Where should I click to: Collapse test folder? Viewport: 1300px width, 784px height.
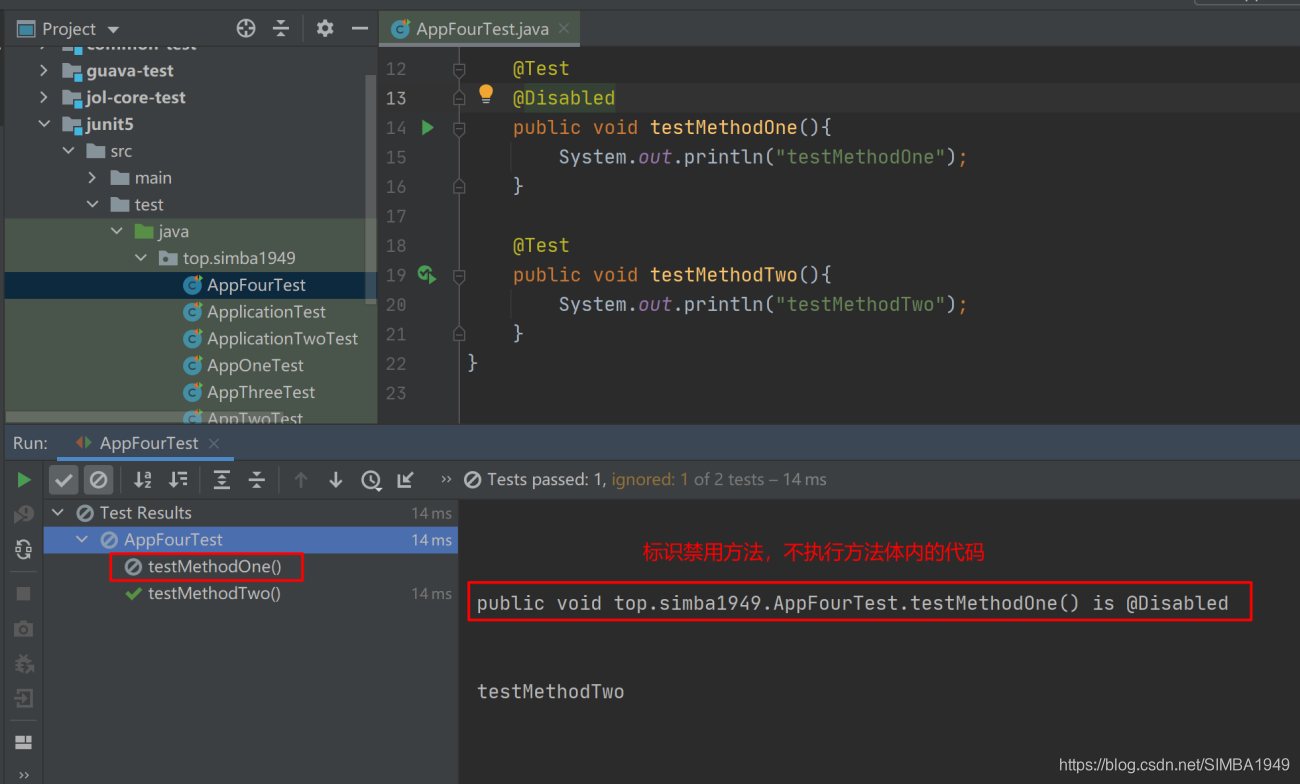(93, 204)
